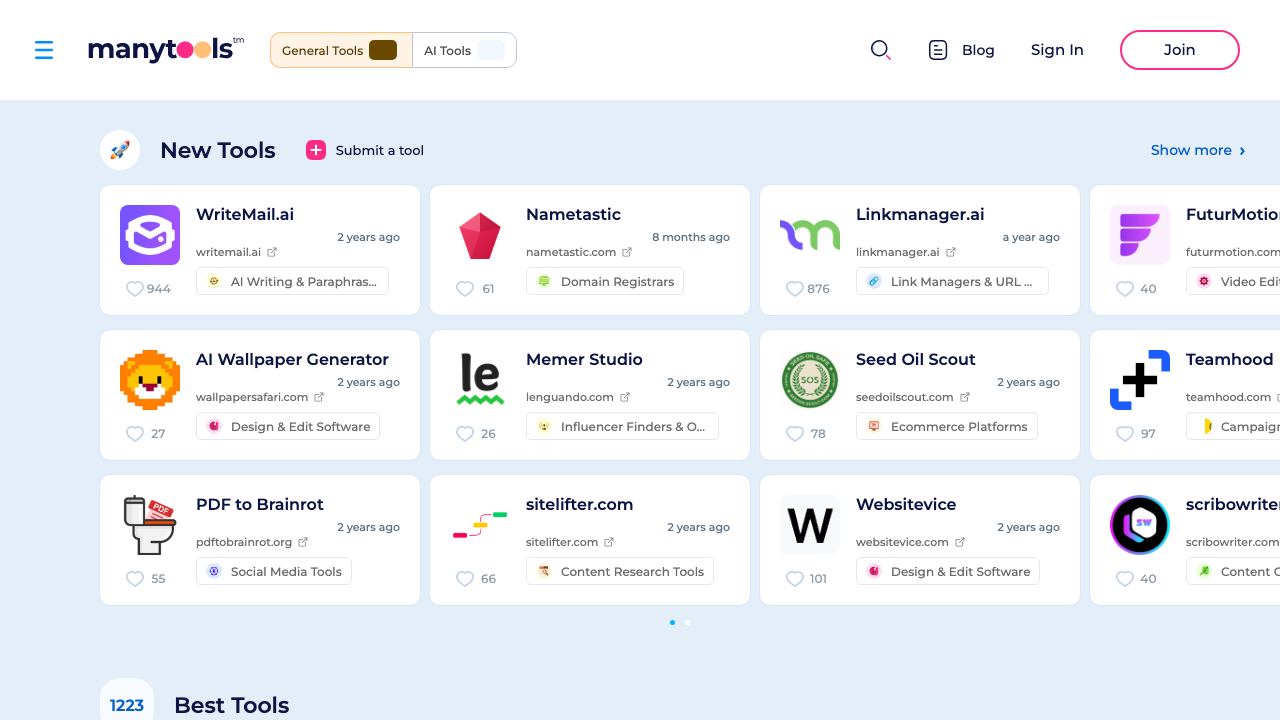Image resolution: width=1280 pixels, height=720 pixels.
Task: Click the Memer Studio logo
Action: (480, 380)
